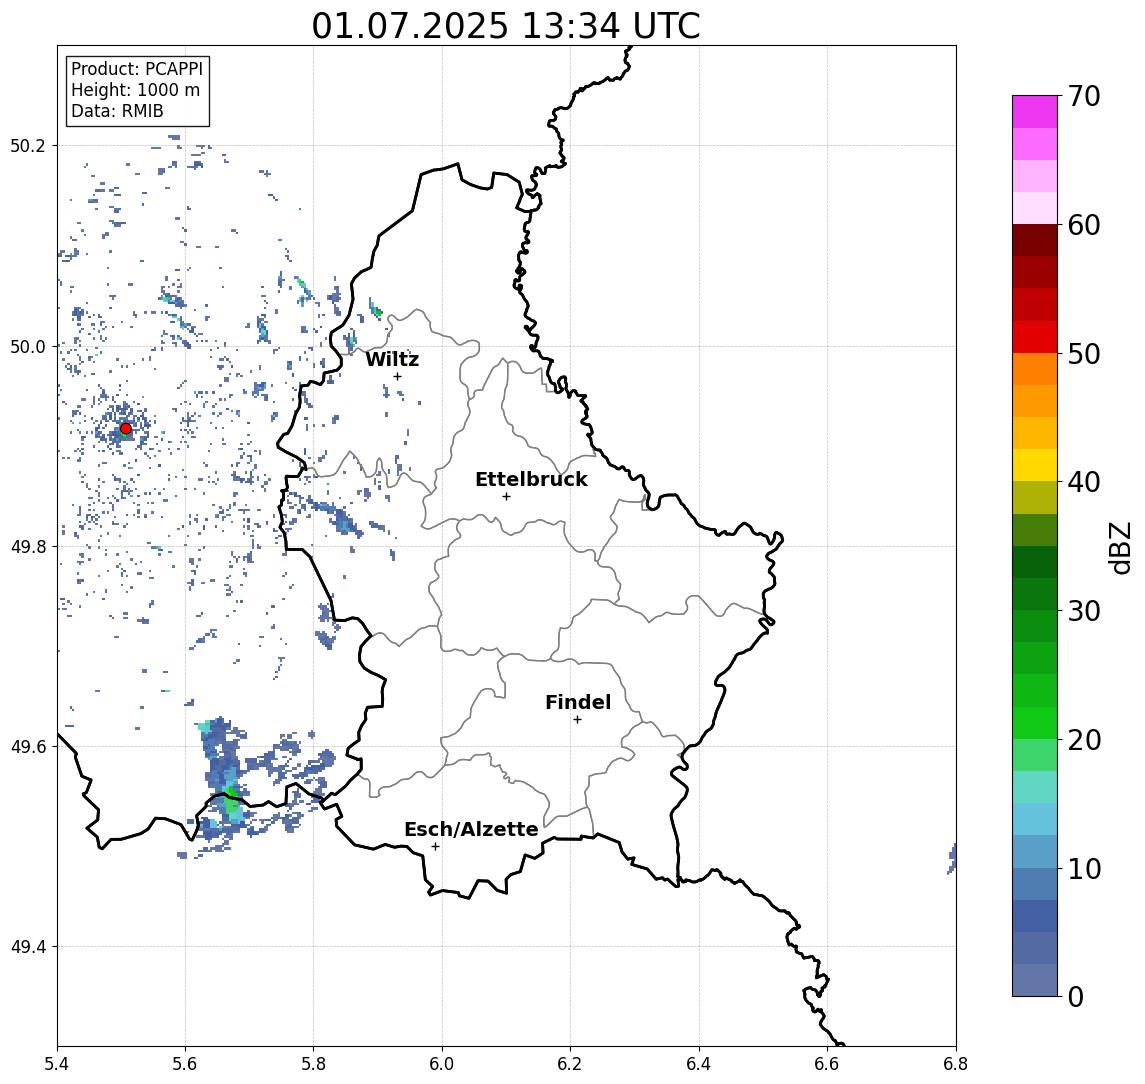Click the 5.6 longitude axis label
Viewport: 1145px width, 1084px height.
pos(185,1064)
